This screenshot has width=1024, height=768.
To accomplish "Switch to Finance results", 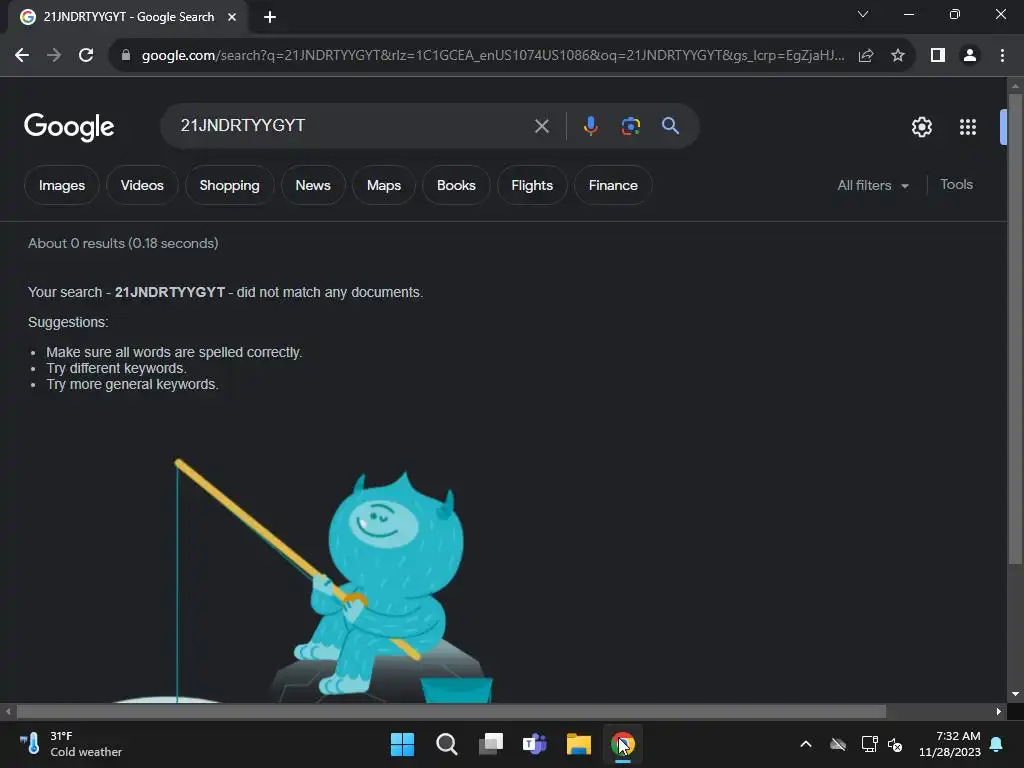I will coord(613,185).
